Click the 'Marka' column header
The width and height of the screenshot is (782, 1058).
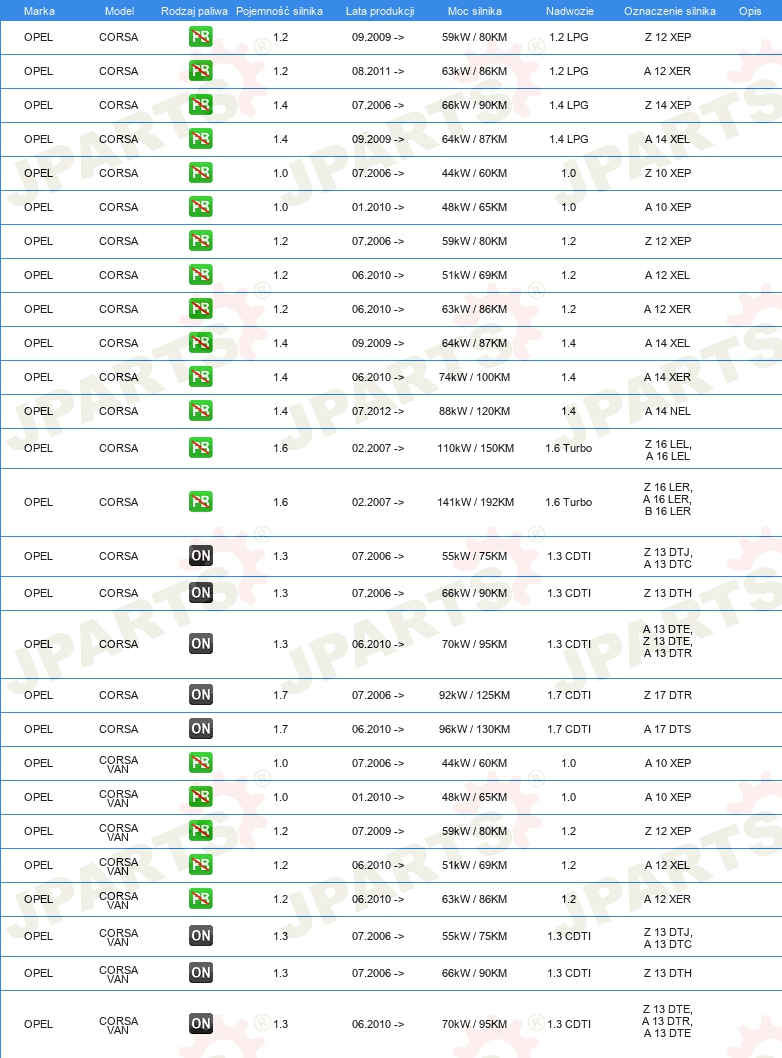click(39, 11)
